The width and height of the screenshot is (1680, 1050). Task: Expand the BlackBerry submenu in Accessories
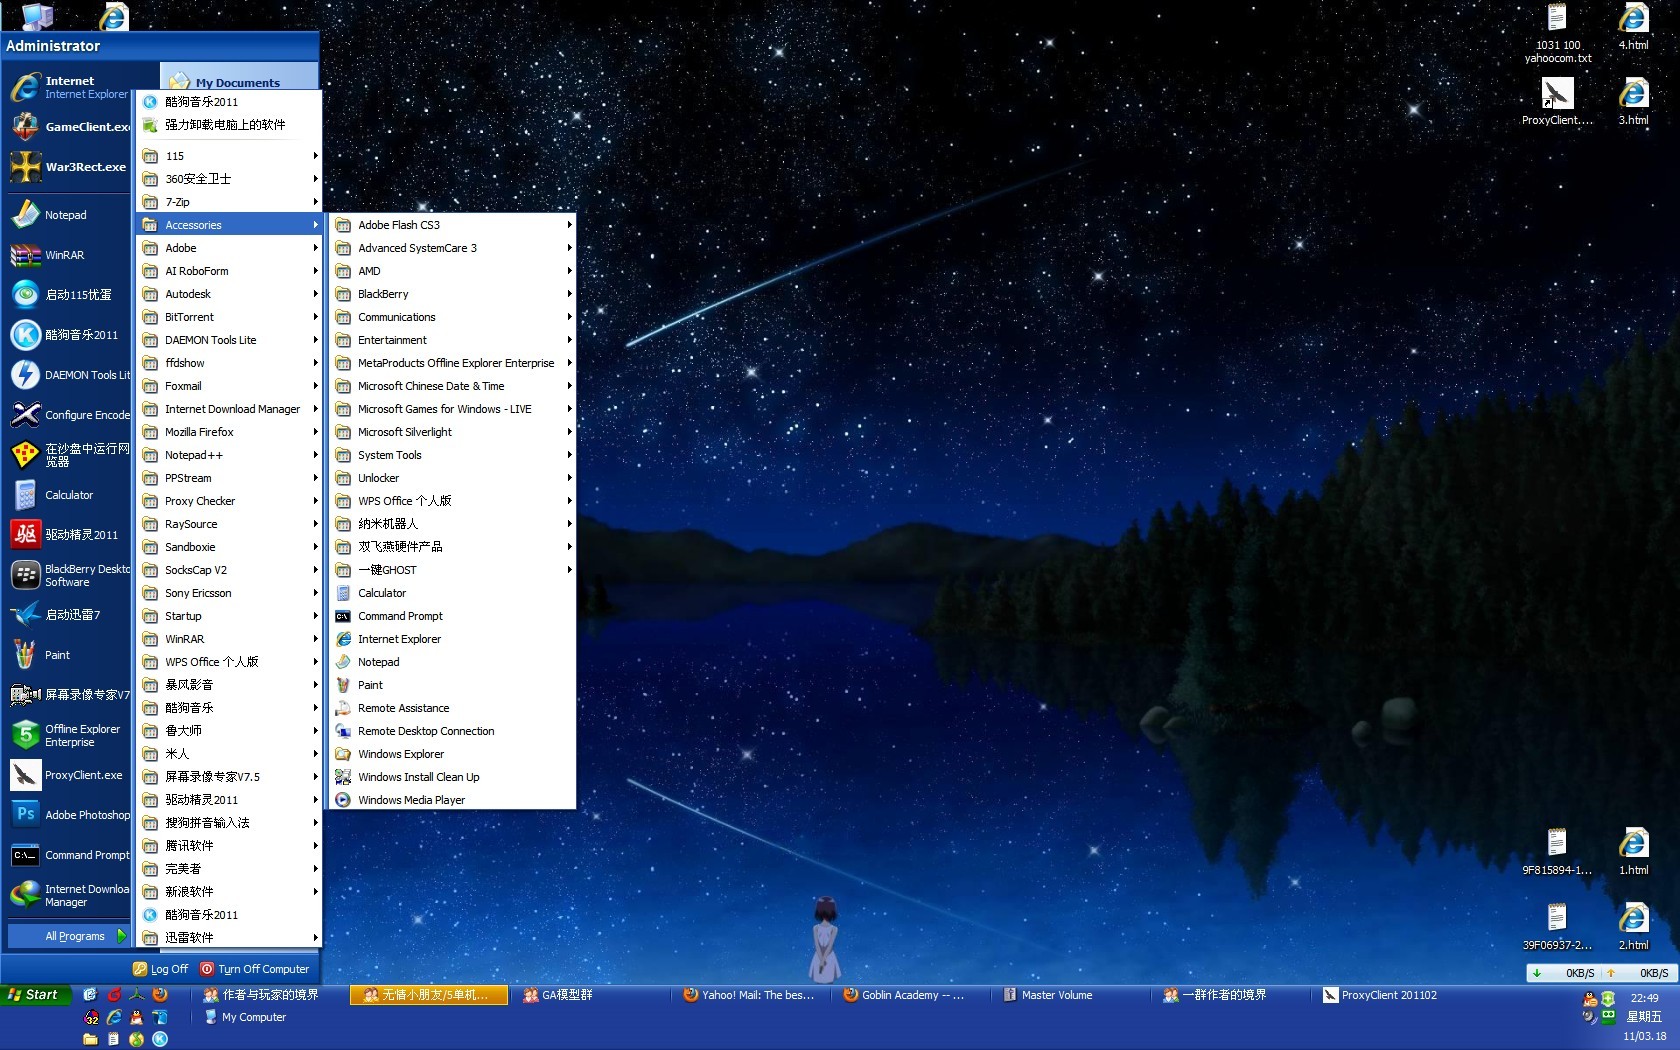pos(453,294)
